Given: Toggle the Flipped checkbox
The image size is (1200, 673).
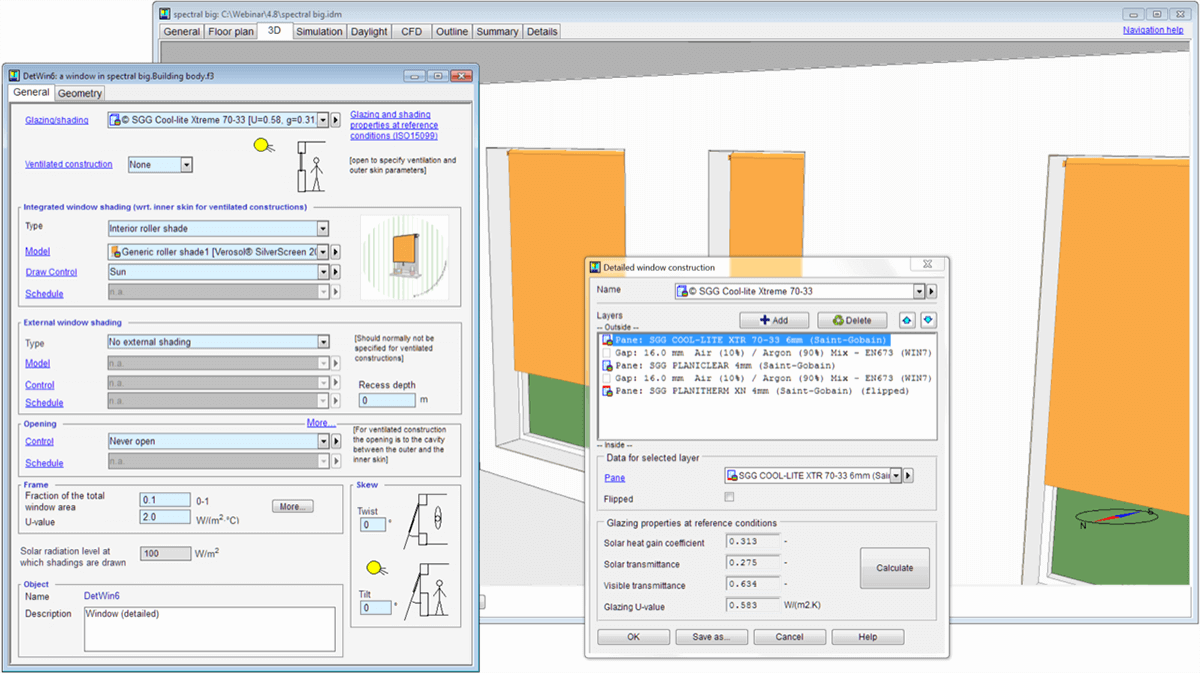Looking at the screenshot, I should click(729, 498).
